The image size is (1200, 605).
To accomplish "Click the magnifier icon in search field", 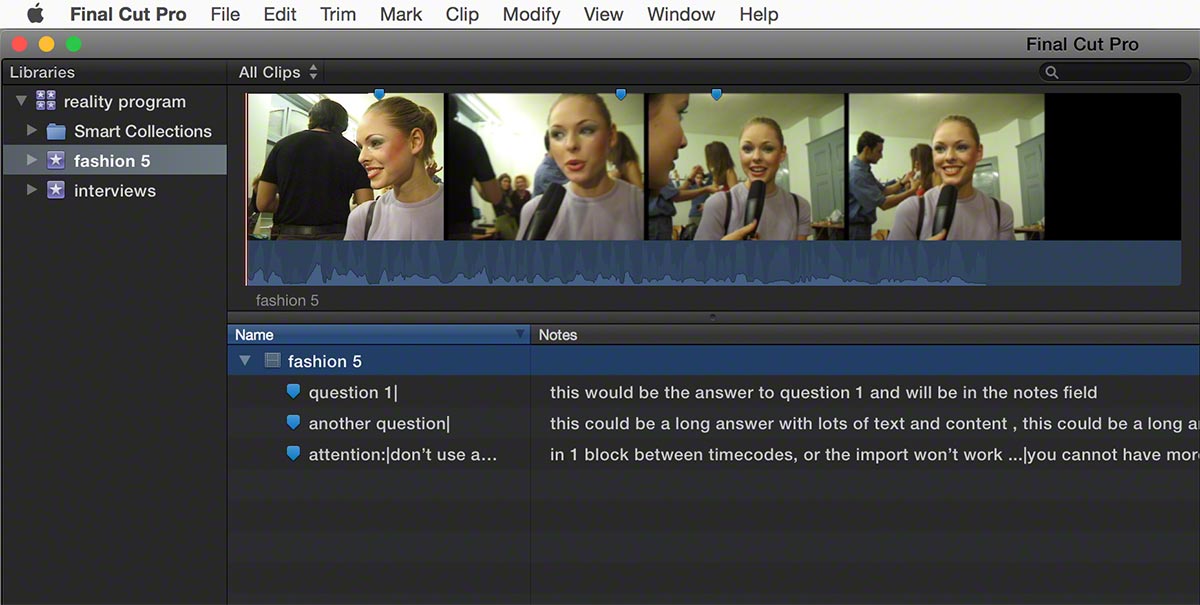I will (1052, 72).
